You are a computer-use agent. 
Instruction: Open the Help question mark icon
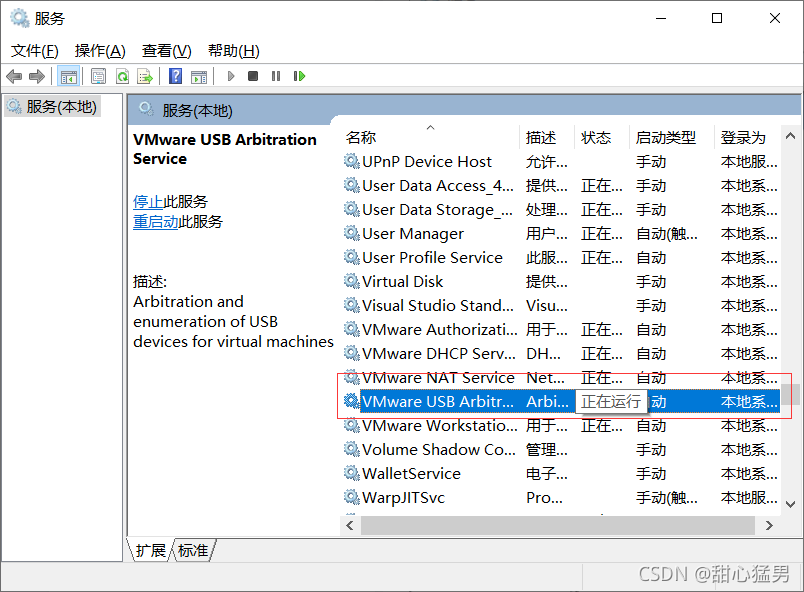(x=175, y=76)
